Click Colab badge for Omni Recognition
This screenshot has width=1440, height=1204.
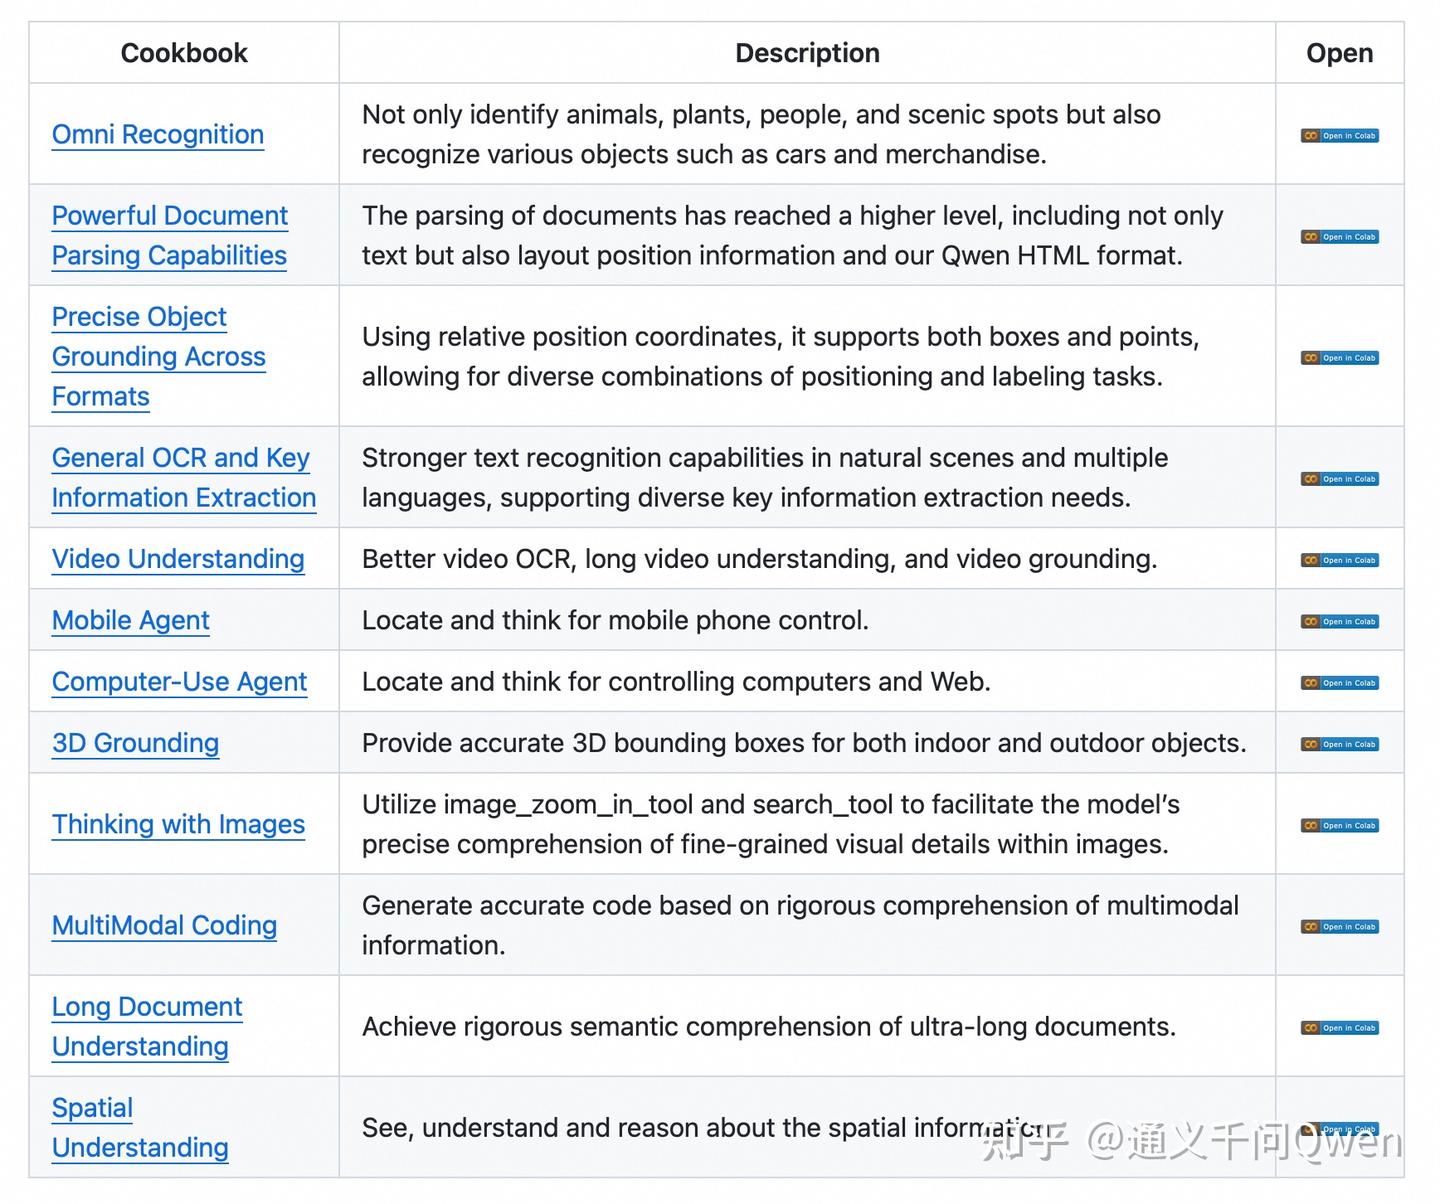1339,136
